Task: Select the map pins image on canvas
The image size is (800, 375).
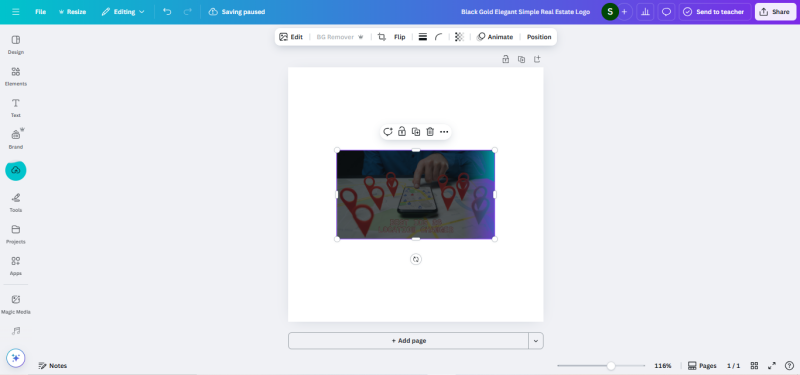Action: pyautogui.click(x=416, y=194)
